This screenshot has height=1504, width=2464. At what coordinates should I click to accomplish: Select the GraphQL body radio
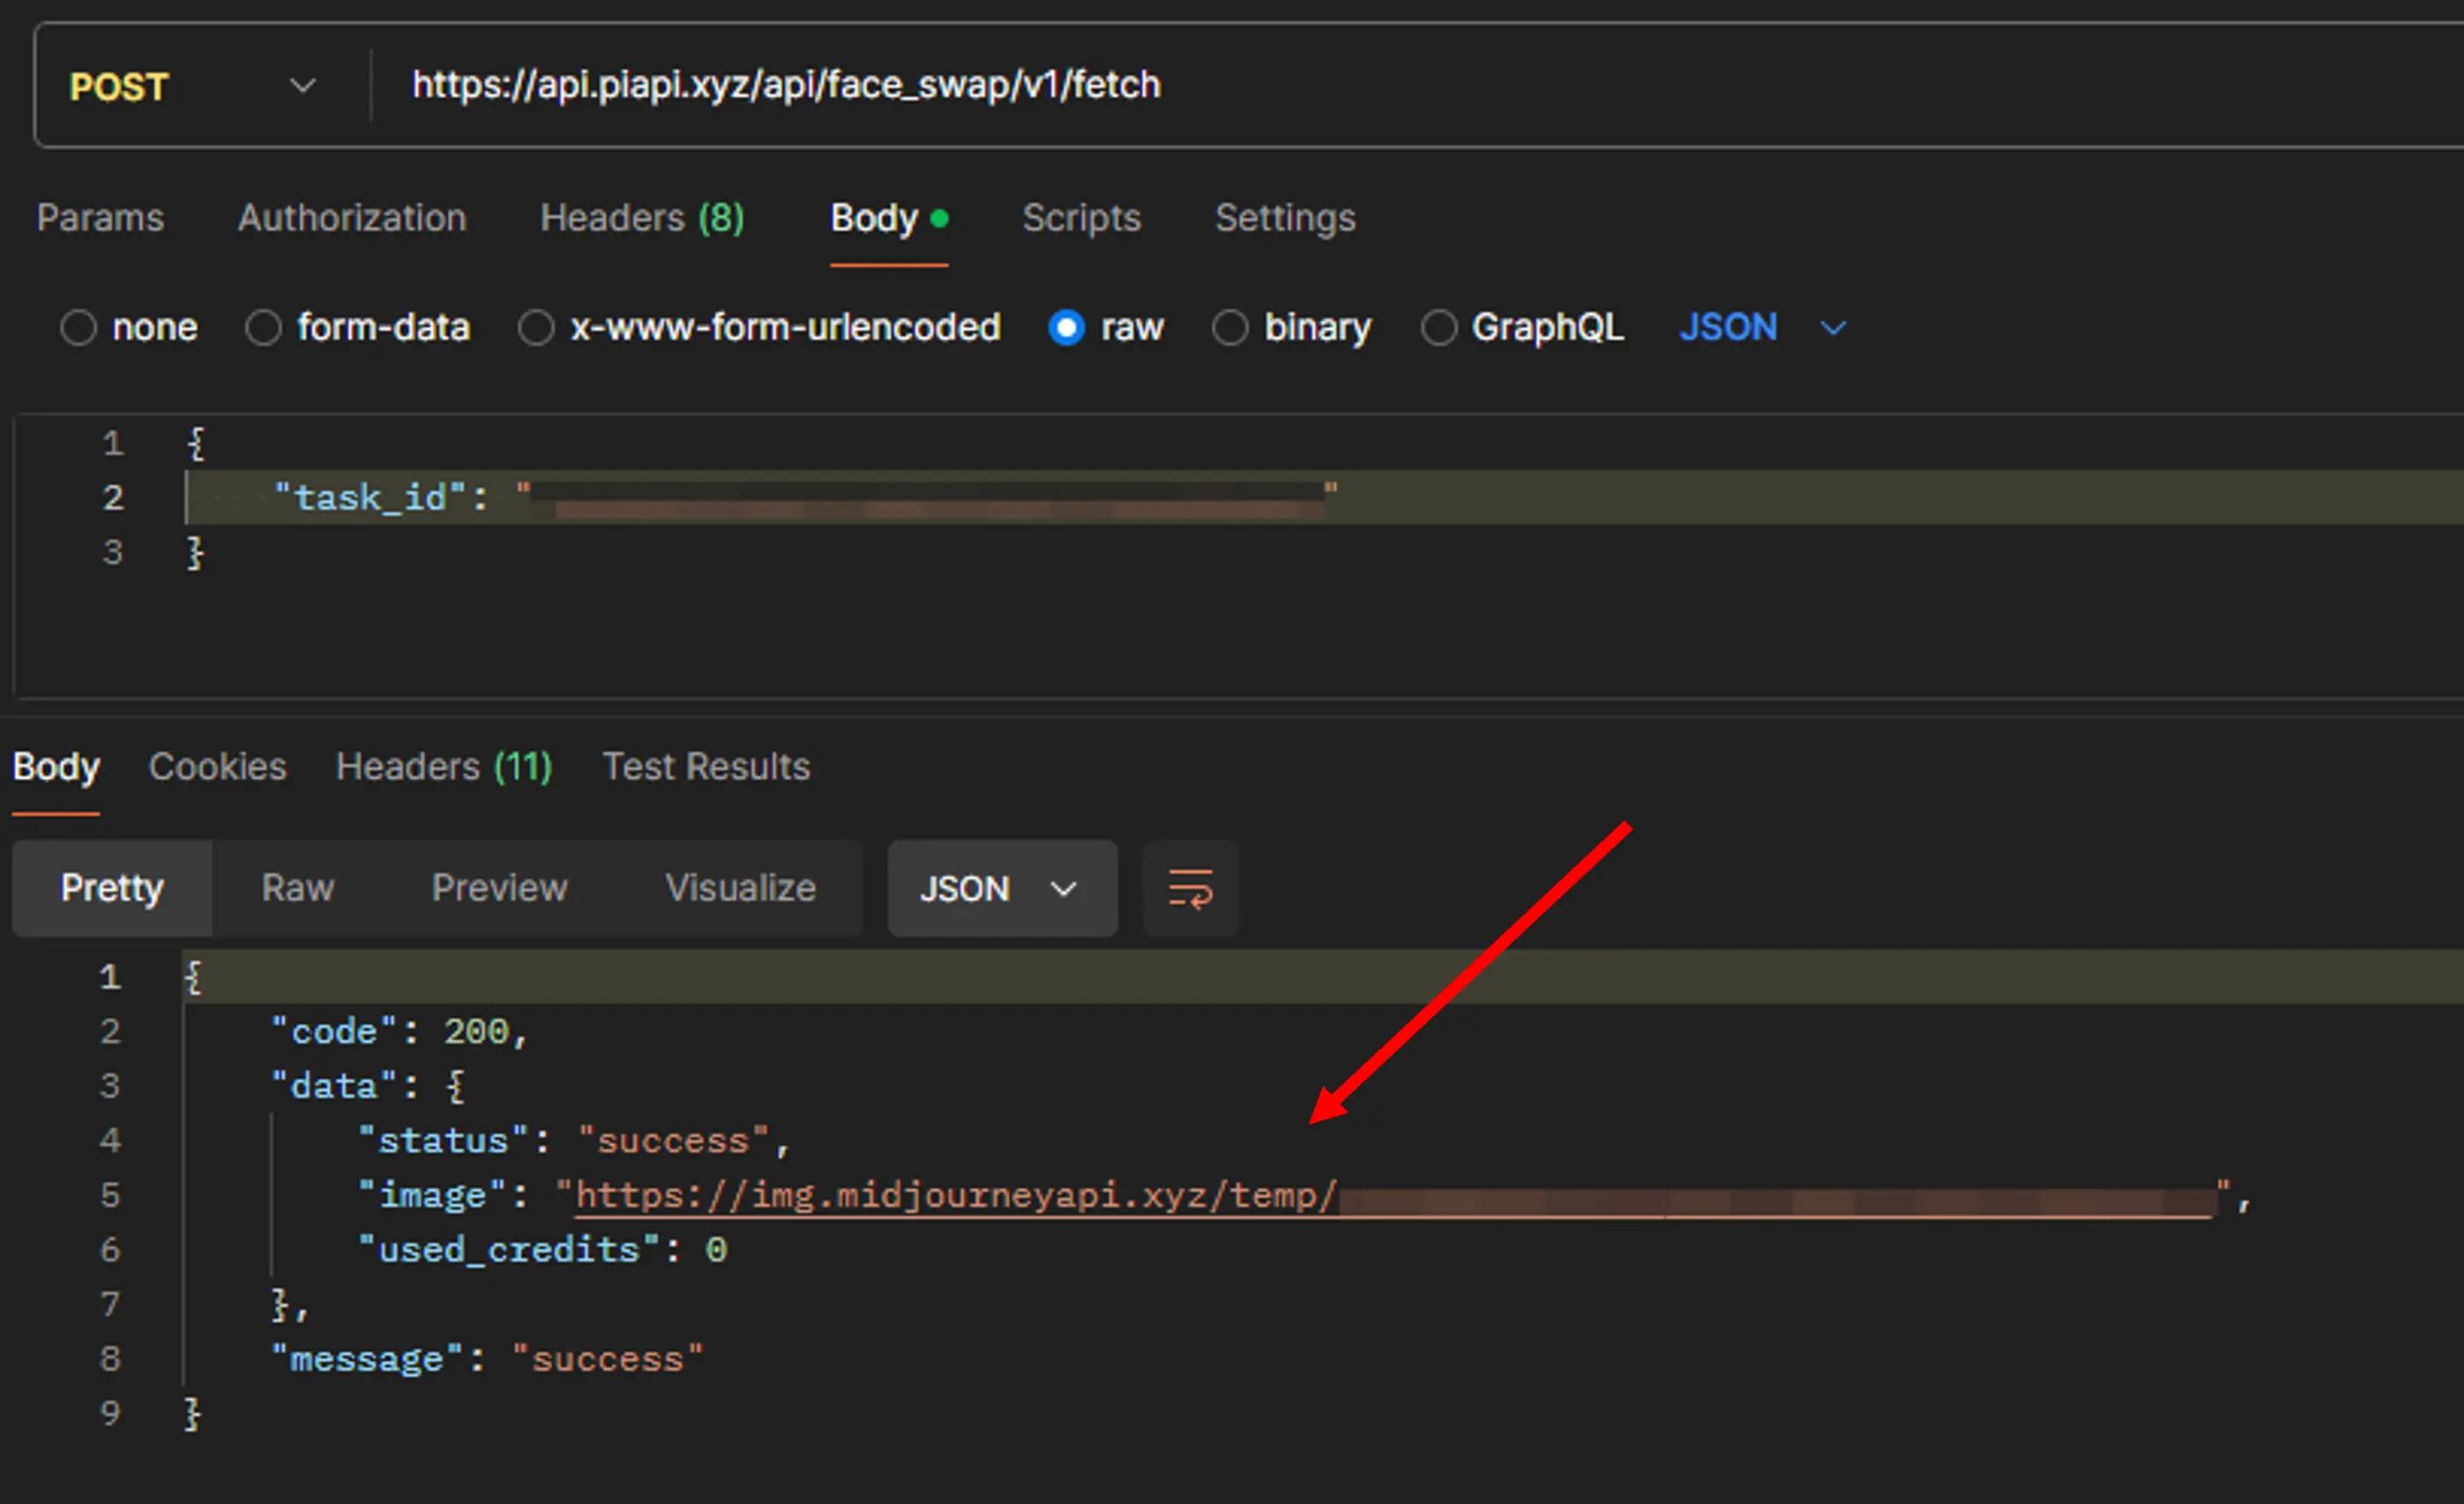click(1438, 328)
